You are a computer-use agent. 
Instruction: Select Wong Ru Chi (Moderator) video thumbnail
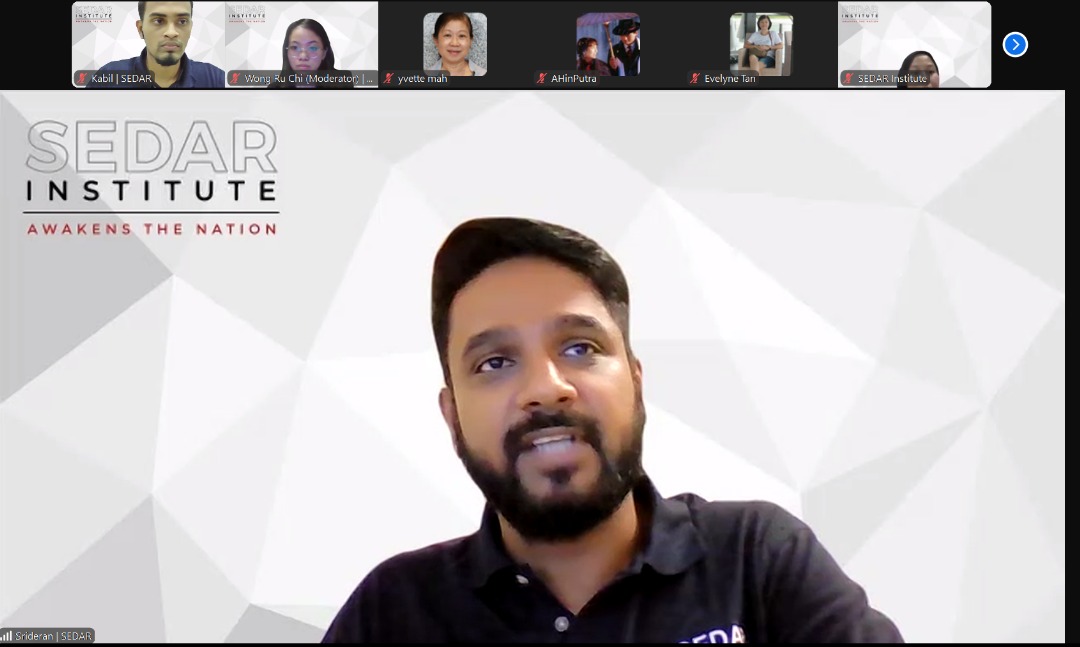click(302, 44)
